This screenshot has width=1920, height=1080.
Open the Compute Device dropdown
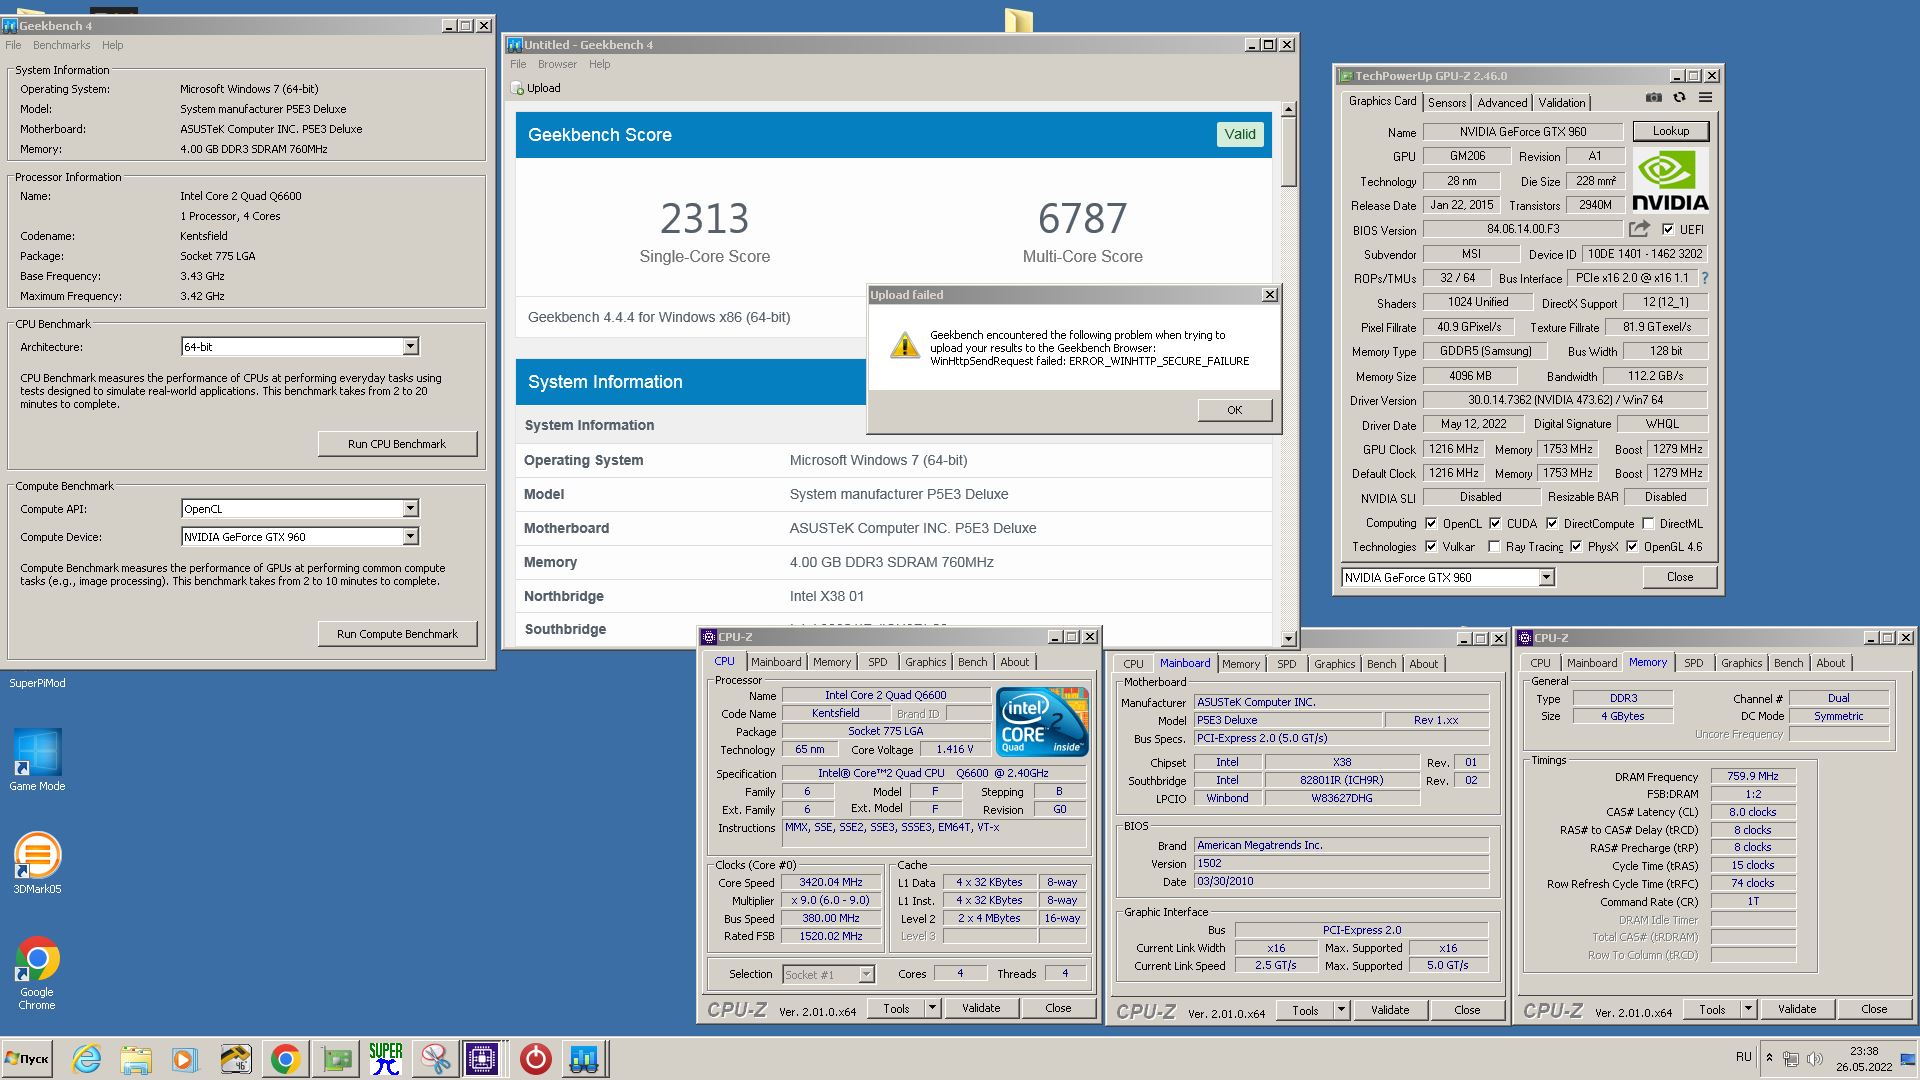pyautogui.click(x=410, y=537)
